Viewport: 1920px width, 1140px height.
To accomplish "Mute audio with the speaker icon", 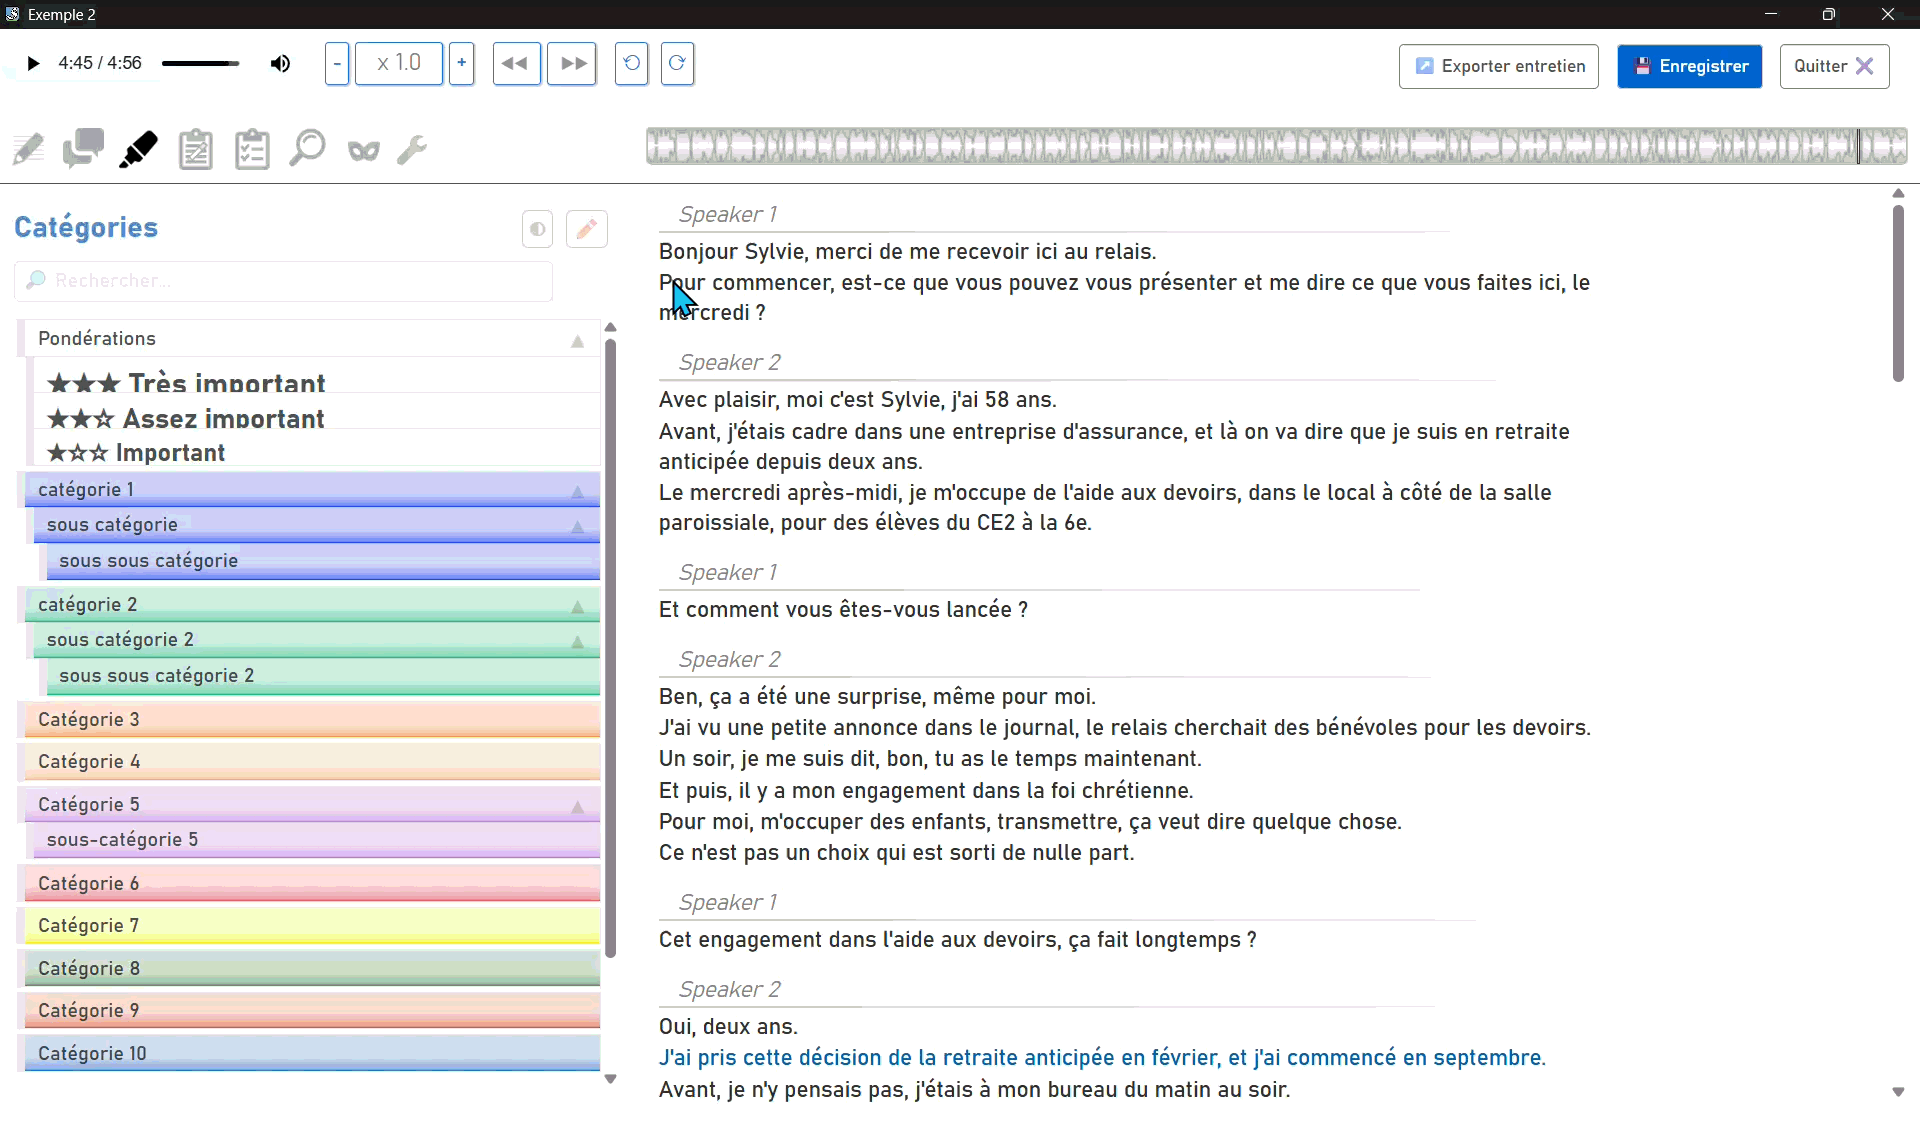I will click(280, 64).
